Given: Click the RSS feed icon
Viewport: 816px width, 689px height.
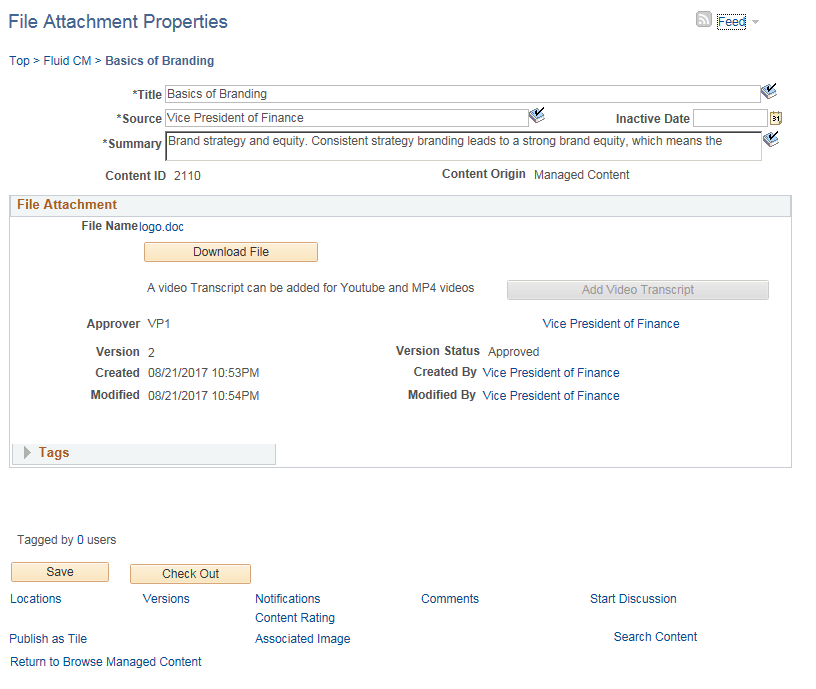Looking at the screenshot, I should tap(704, 19).
